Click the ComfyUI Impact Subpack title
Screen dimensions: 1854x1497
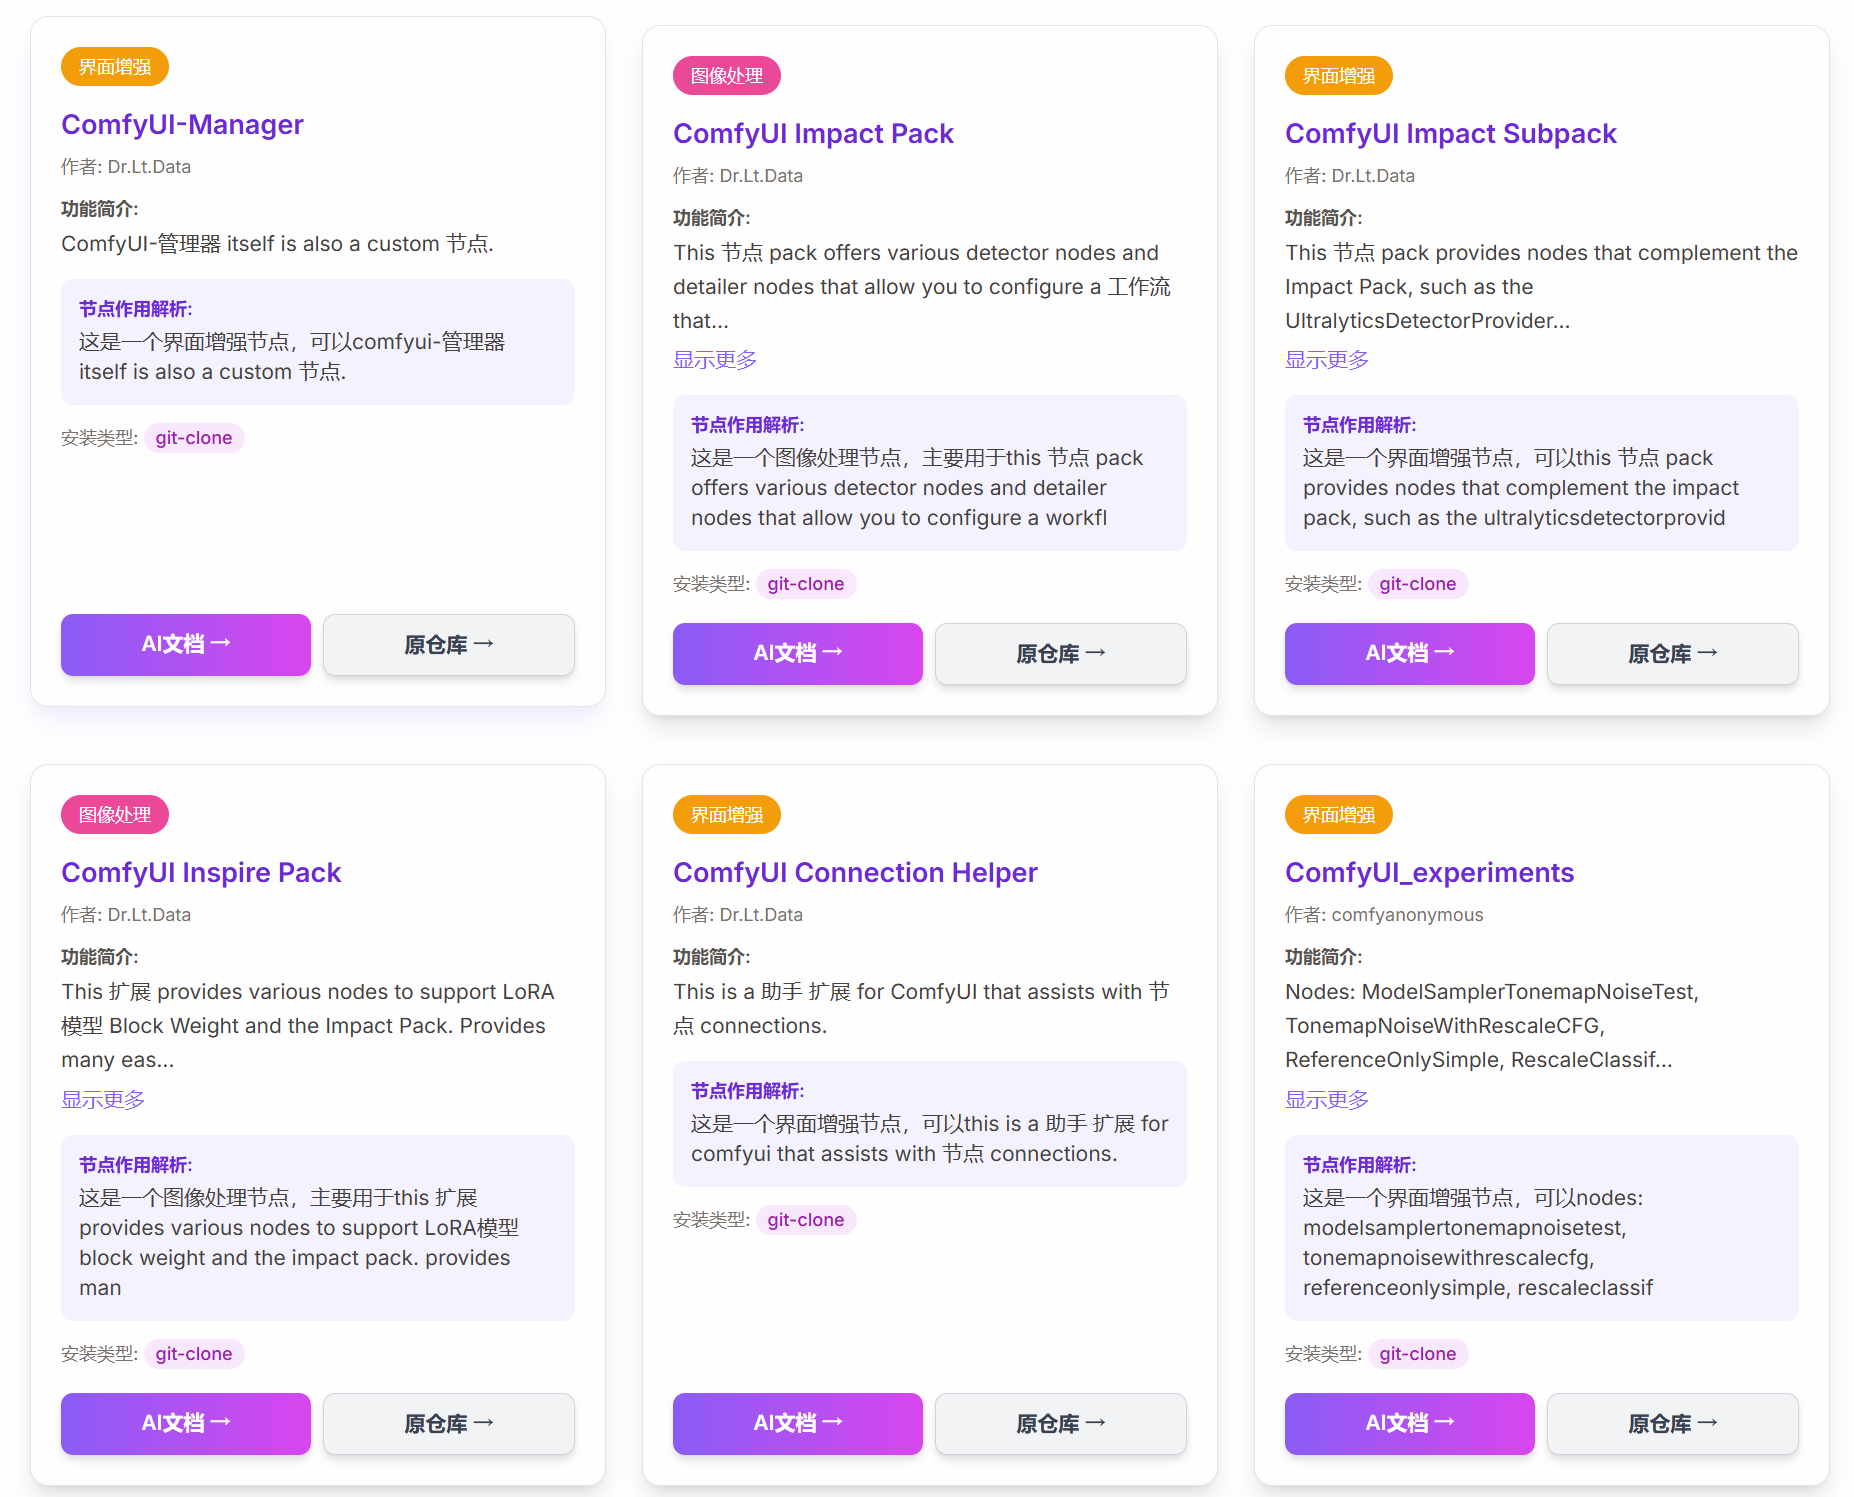[1450, 133]
